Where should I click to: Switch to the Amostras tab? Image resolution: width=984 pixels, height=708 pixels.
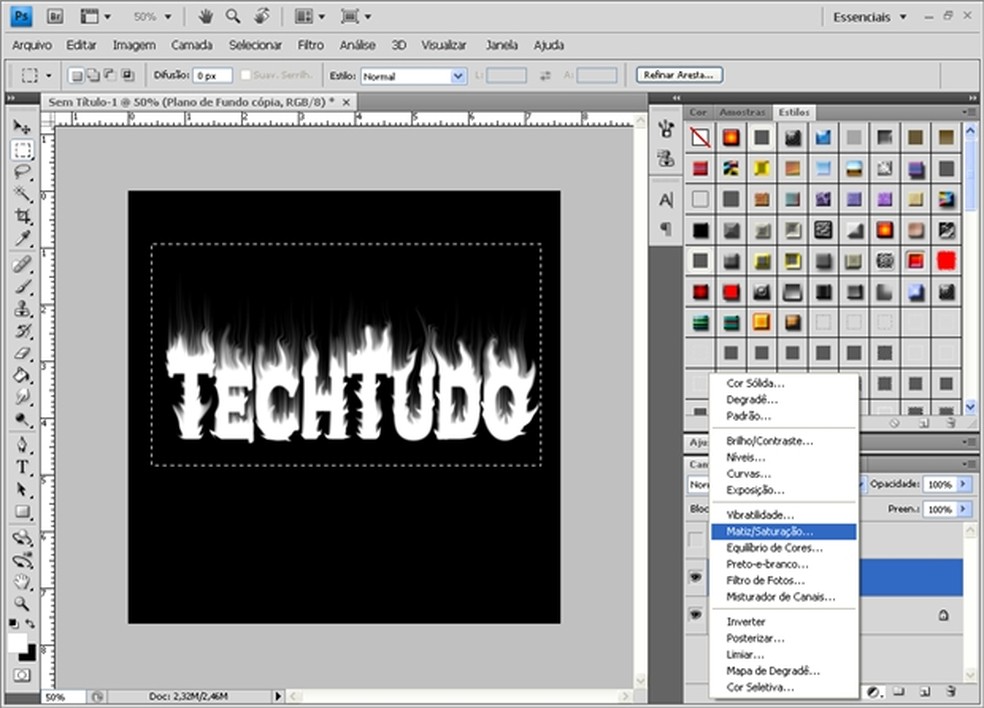tap(743, 112)
